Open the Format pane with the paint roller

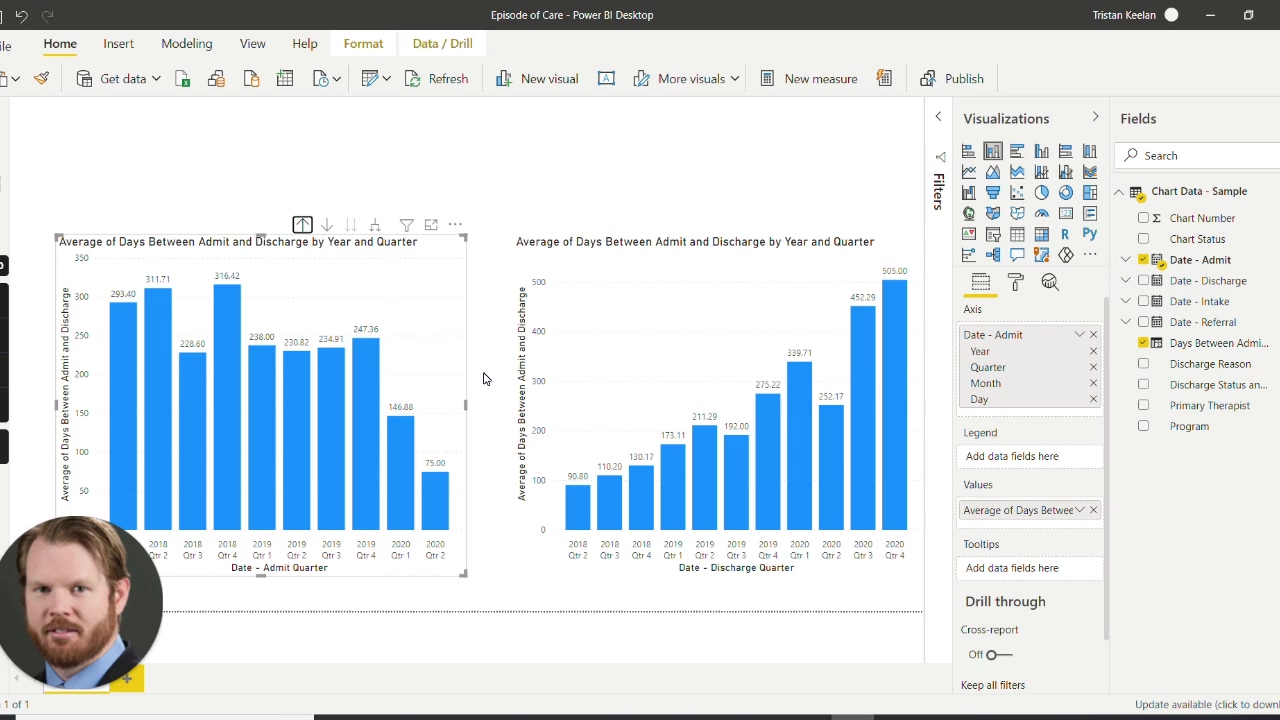click(1015, 282)
